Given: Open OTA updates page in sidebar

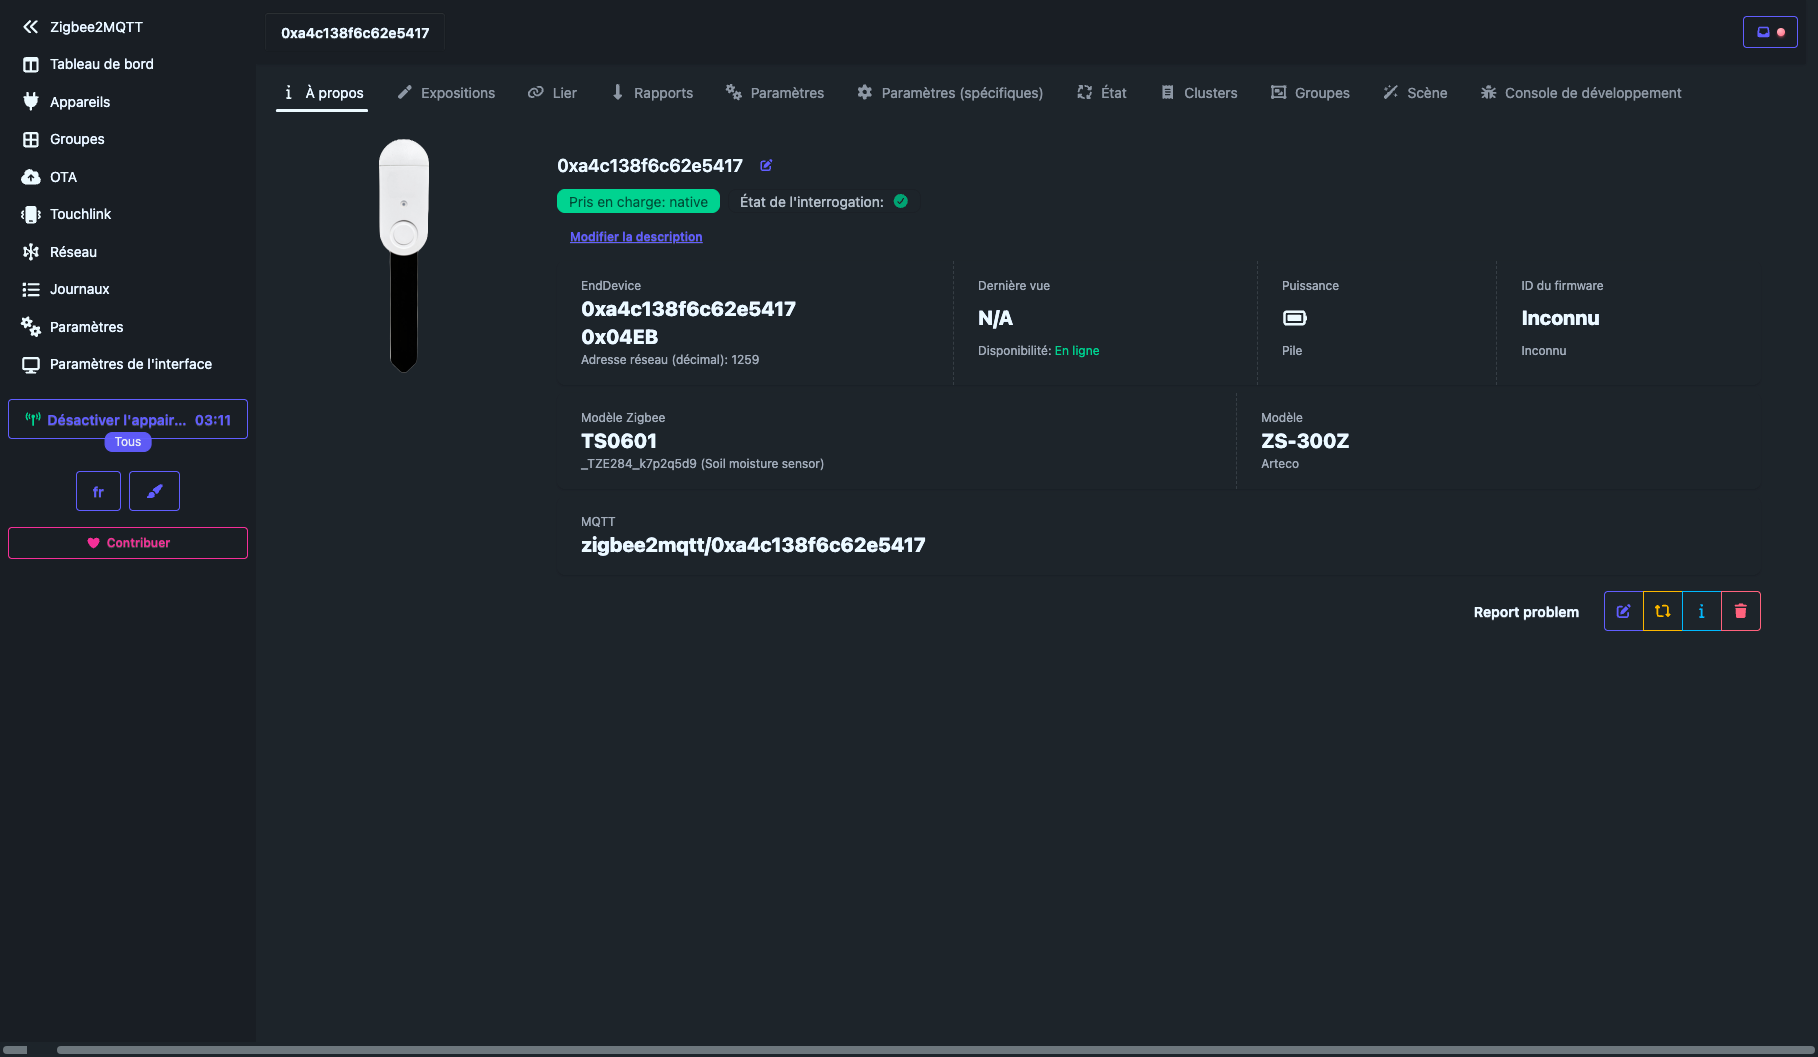Looking at the screenshot, I should point(63,177).
